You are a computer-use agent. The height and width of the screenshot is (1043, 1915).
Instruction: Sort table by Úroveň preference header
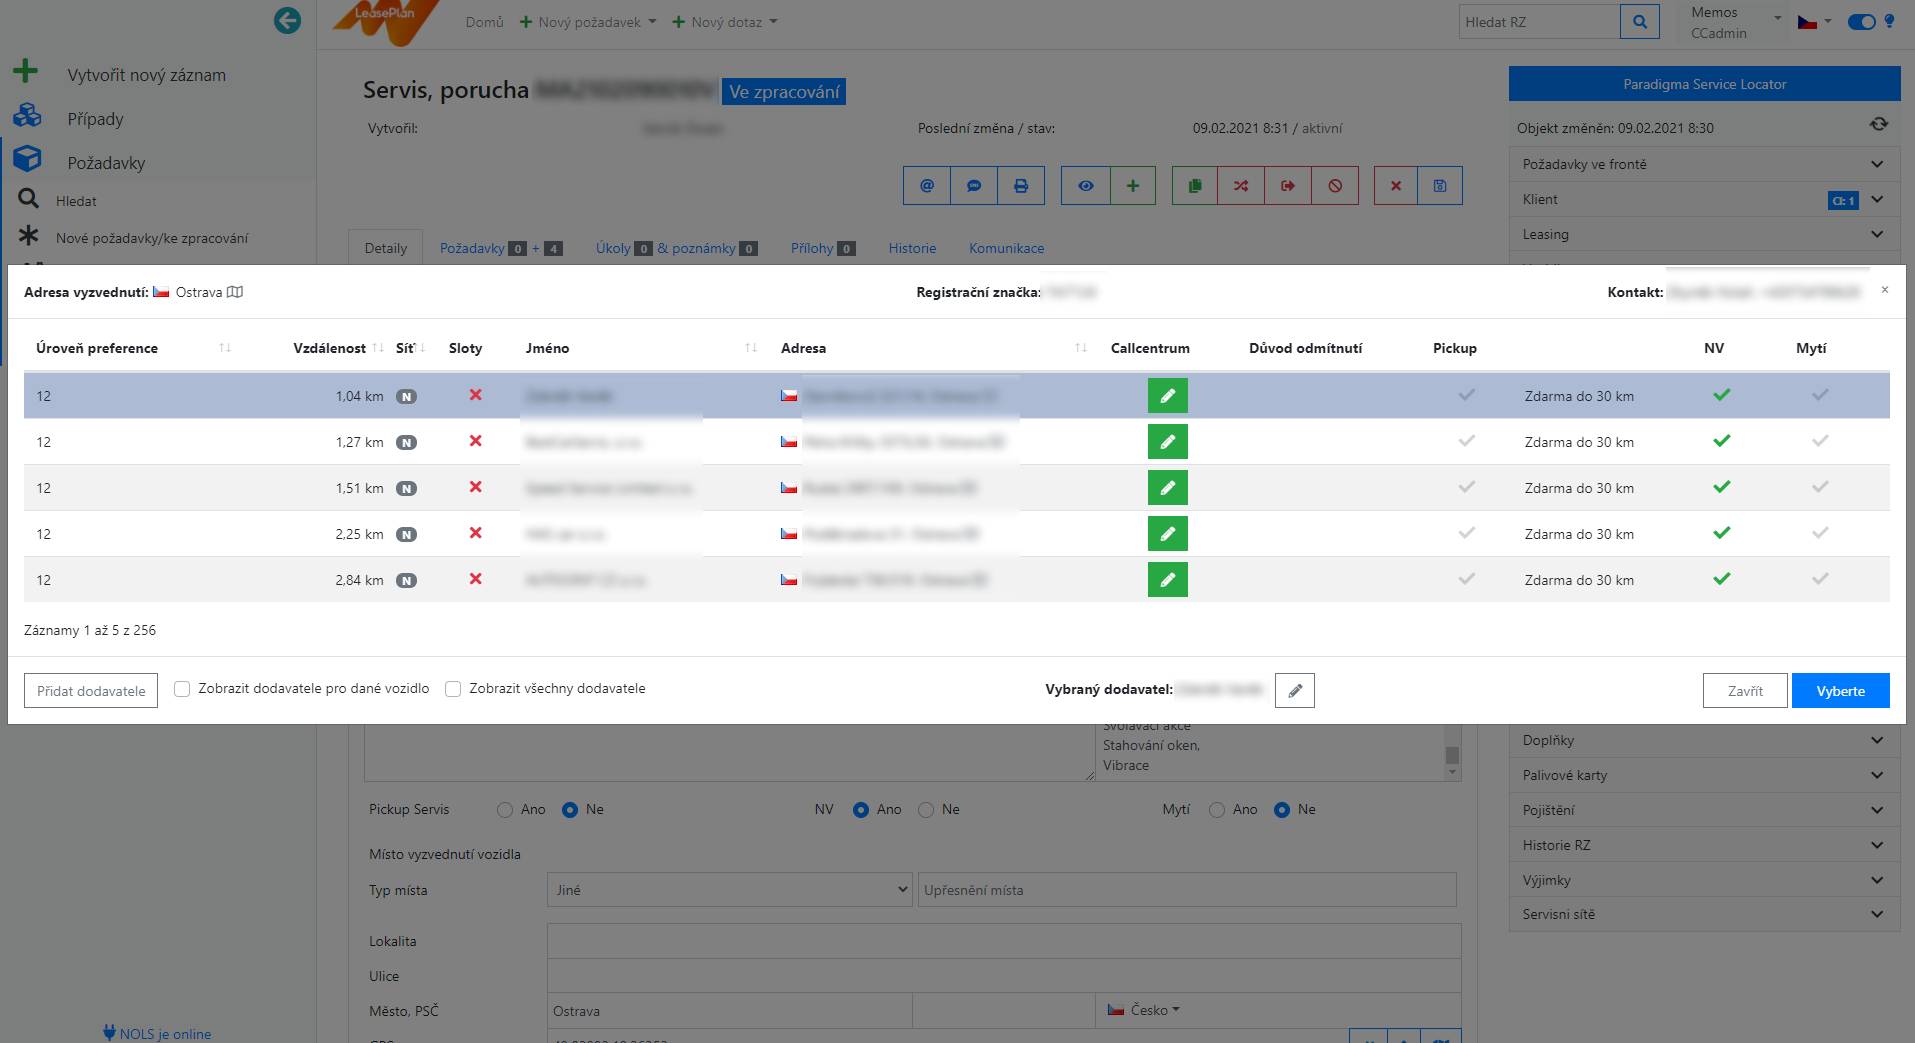(133, 348)
